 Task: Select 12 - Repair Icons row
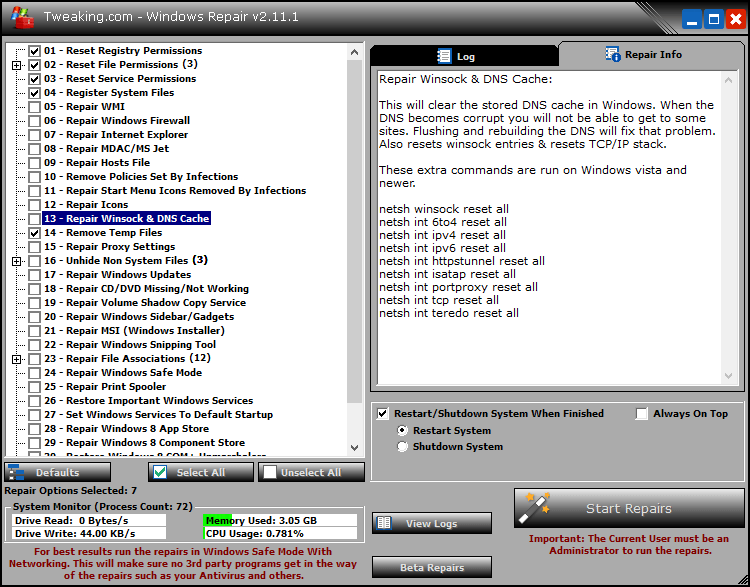click(x=86, y=205)
